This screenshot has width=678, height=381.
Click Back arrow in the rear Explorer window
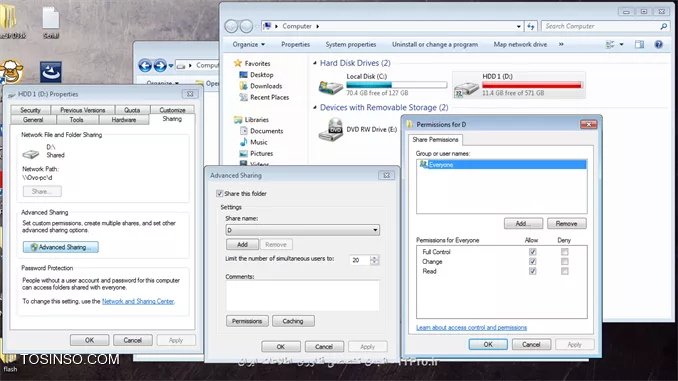pyautogui.click(x=145, y=66)
